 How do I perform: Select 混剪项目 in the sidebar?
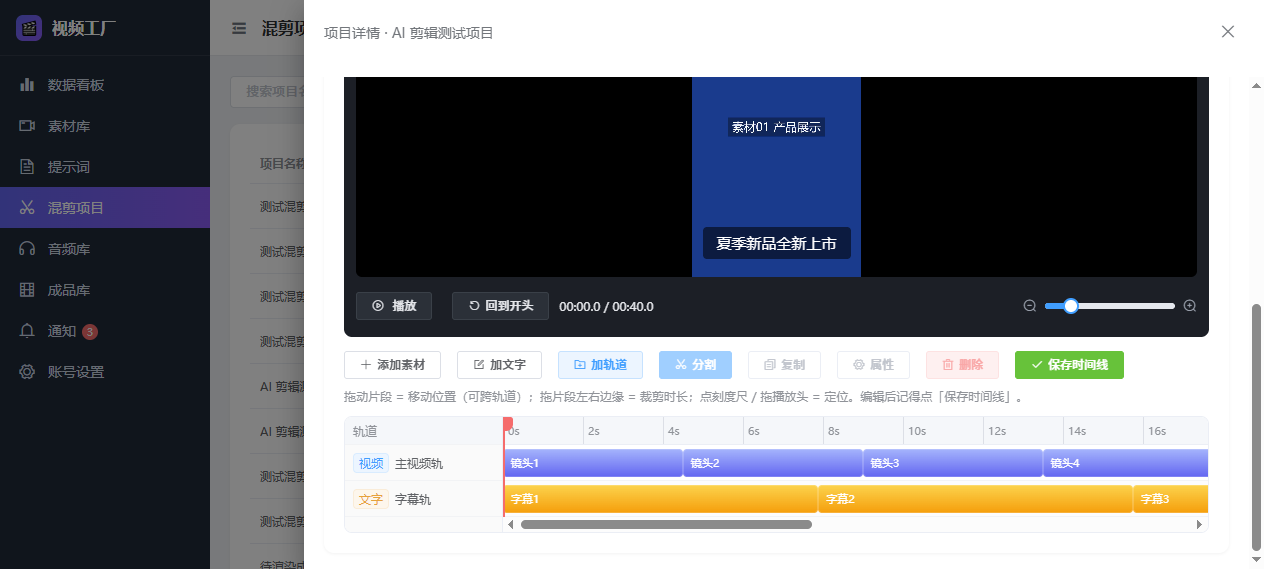(x=105, y=208)
